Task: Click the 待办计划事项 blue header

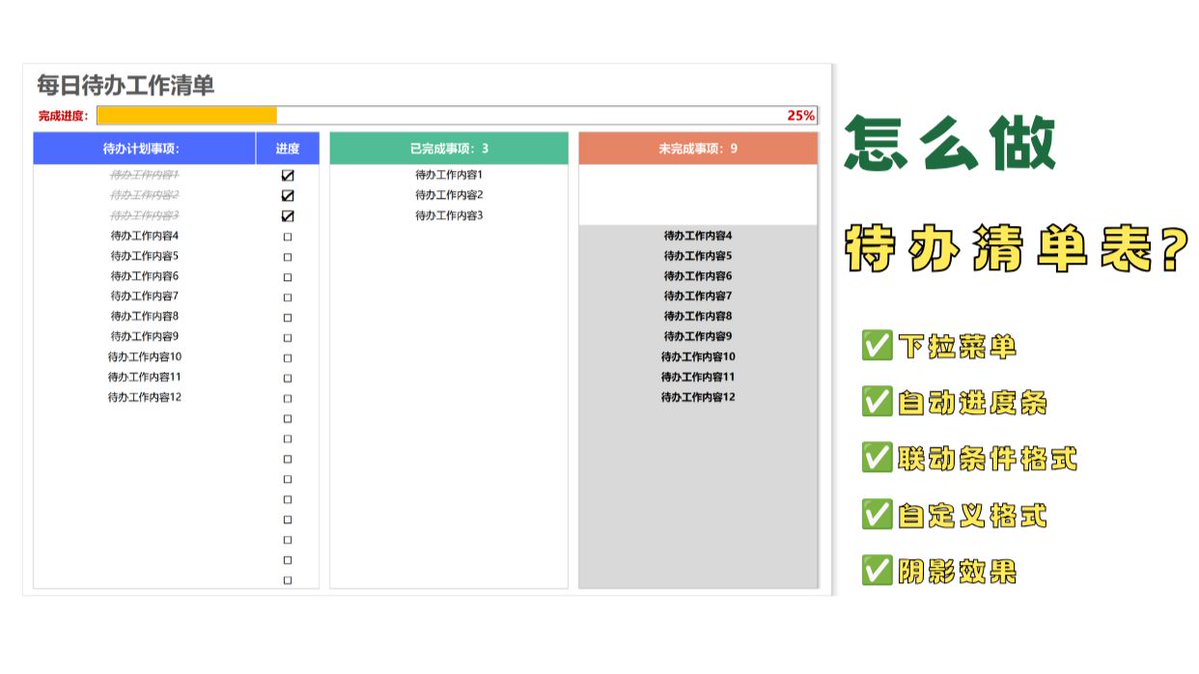Action: coord(144,148)
